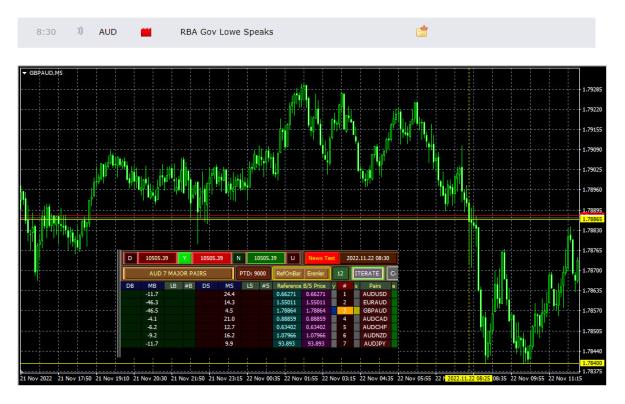
Task: Click the MS value 21.0
Action: click(x=229, y=319)
